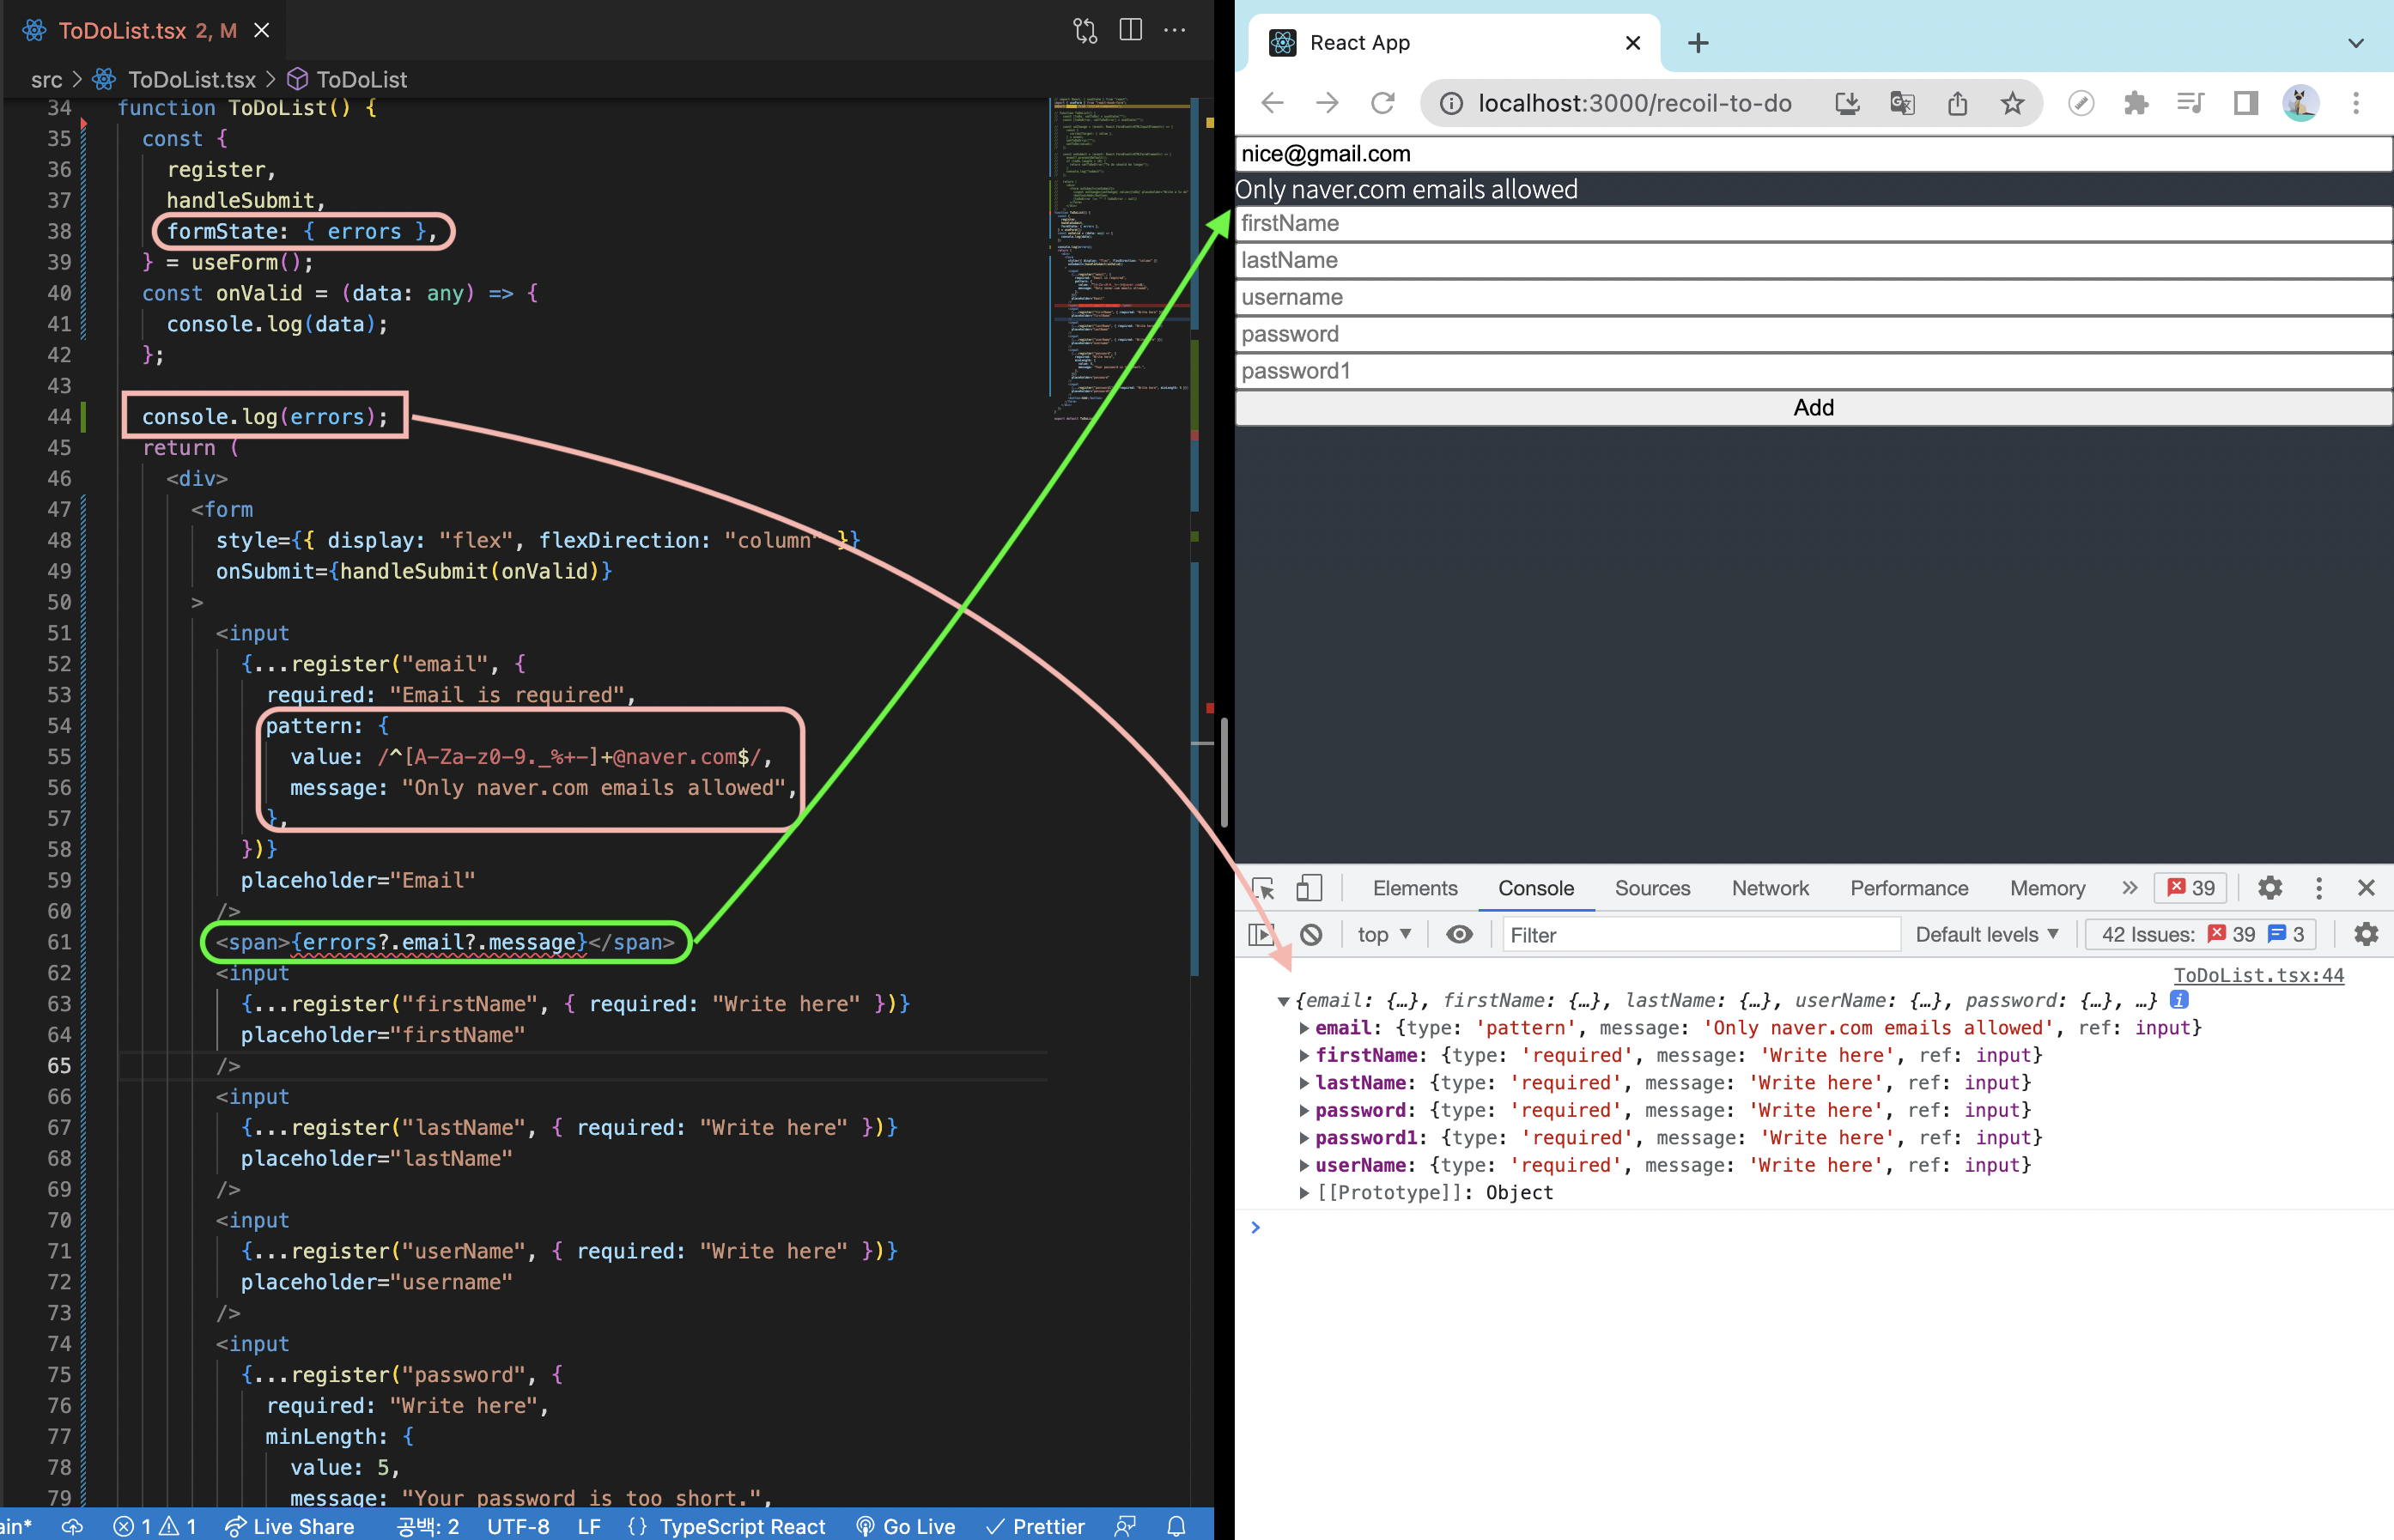Switch to the Network tab
Image resolution: width=2394 pixels, height=1540 pixels.
1769,888
